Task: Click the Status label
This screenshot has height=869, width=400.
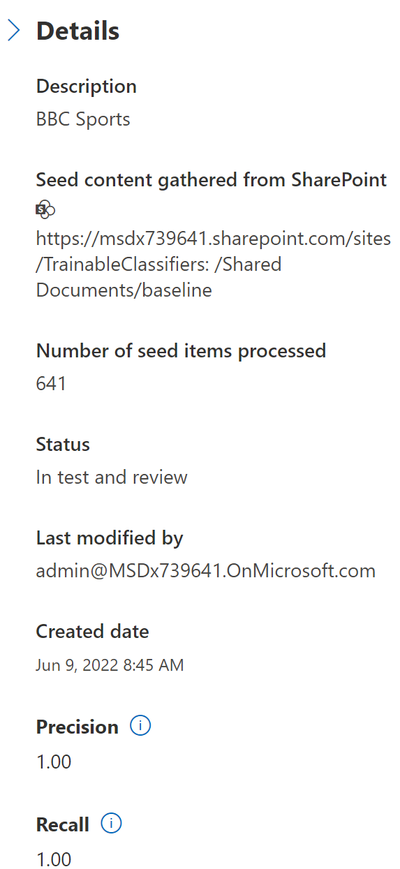Action: [63, 444]
